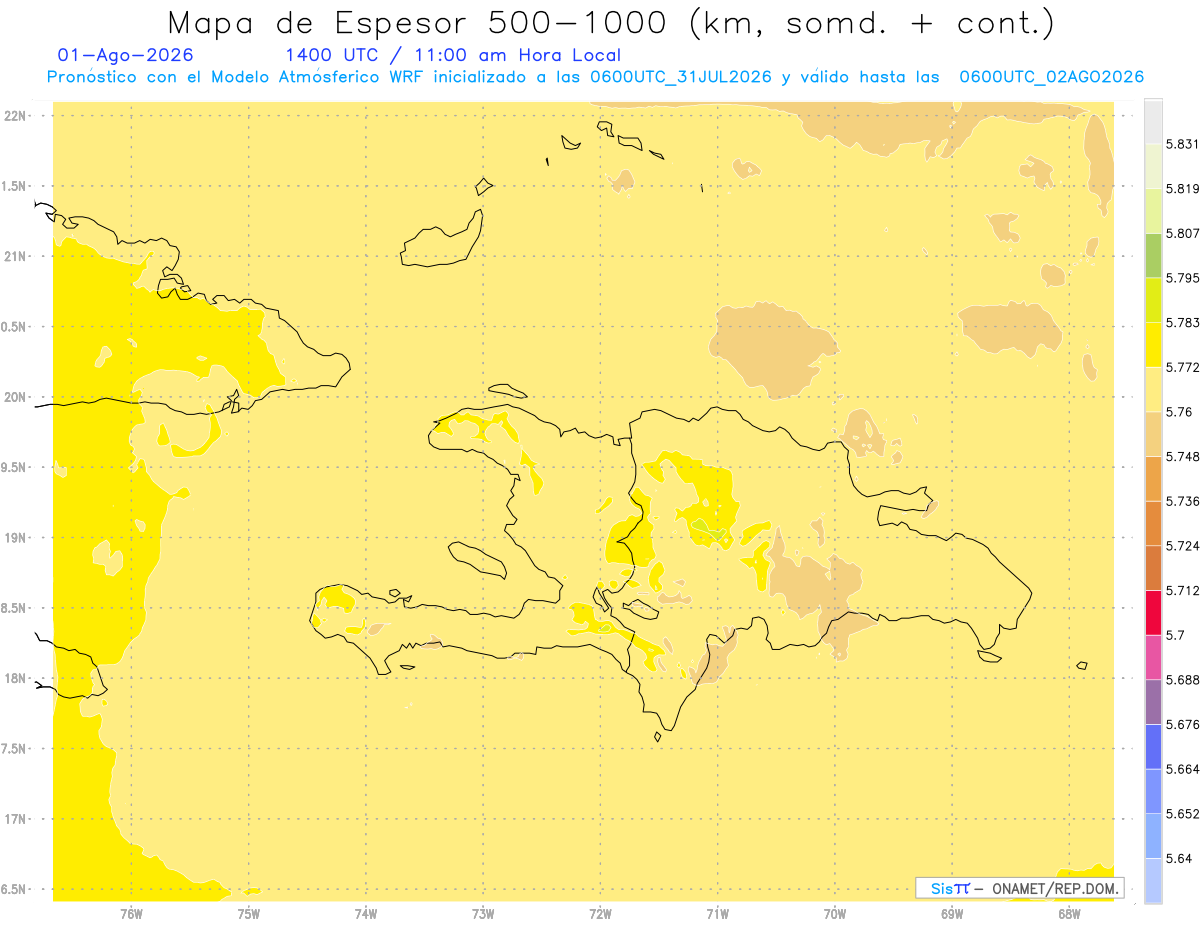Click the 71W longitude label

click(x=717, y=913)
